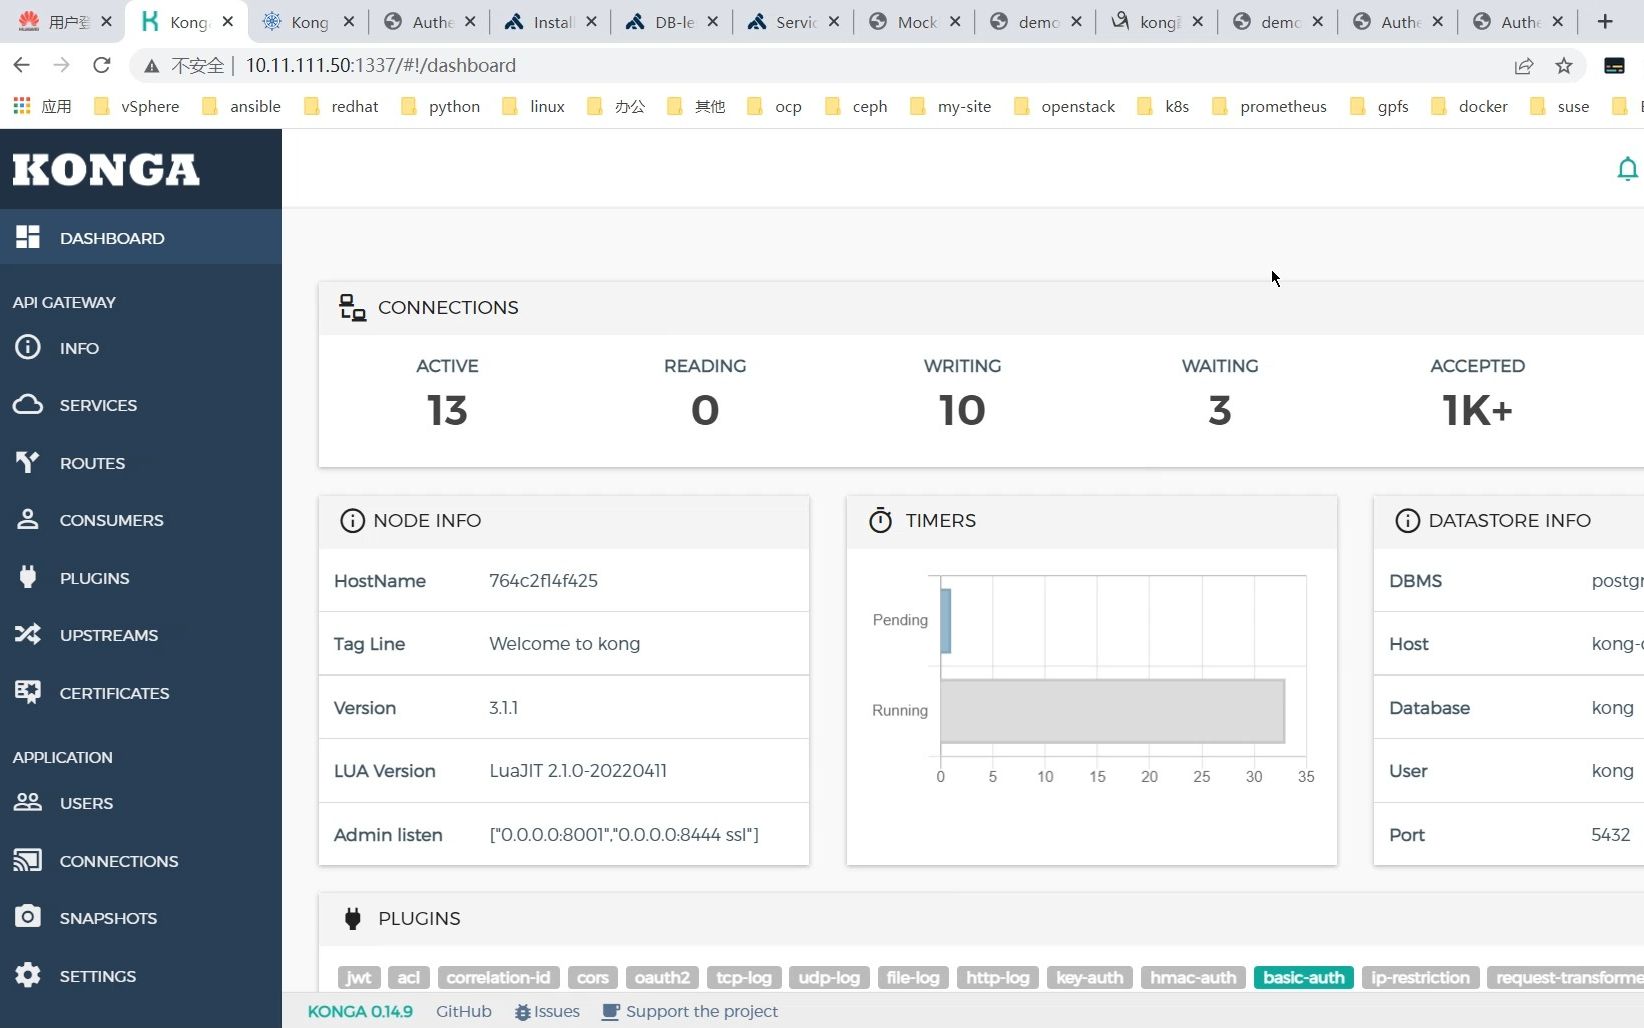Click the browser address bar URL
1644x1028 pixels.
tap(381, 66)
